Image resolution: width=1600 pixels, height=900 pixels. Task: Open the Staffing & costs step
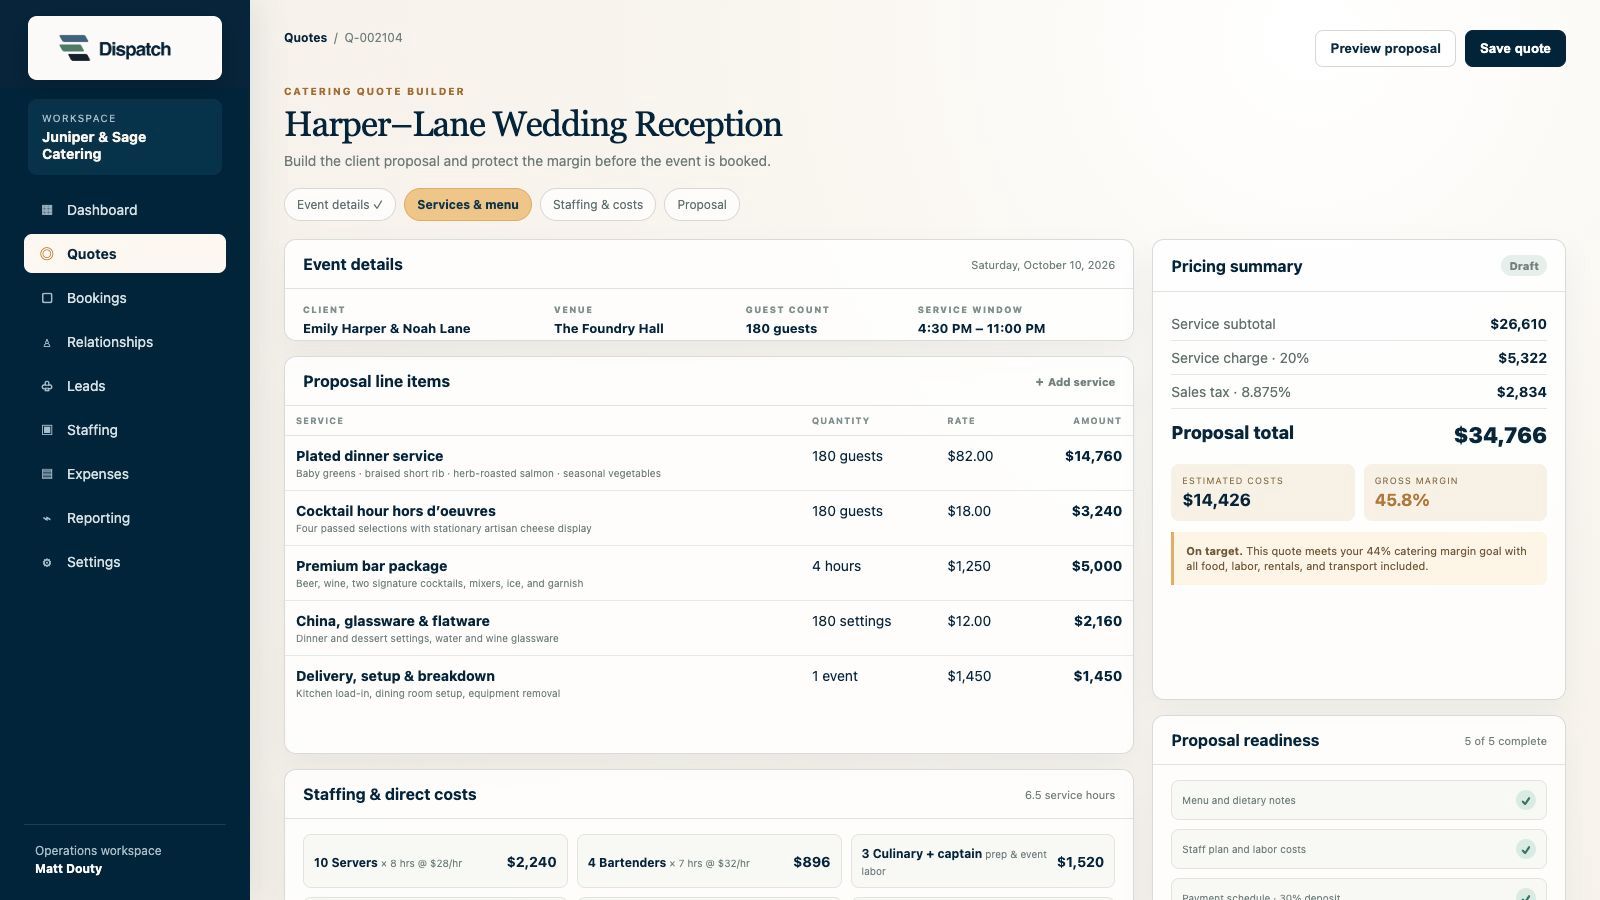point(598,205)
